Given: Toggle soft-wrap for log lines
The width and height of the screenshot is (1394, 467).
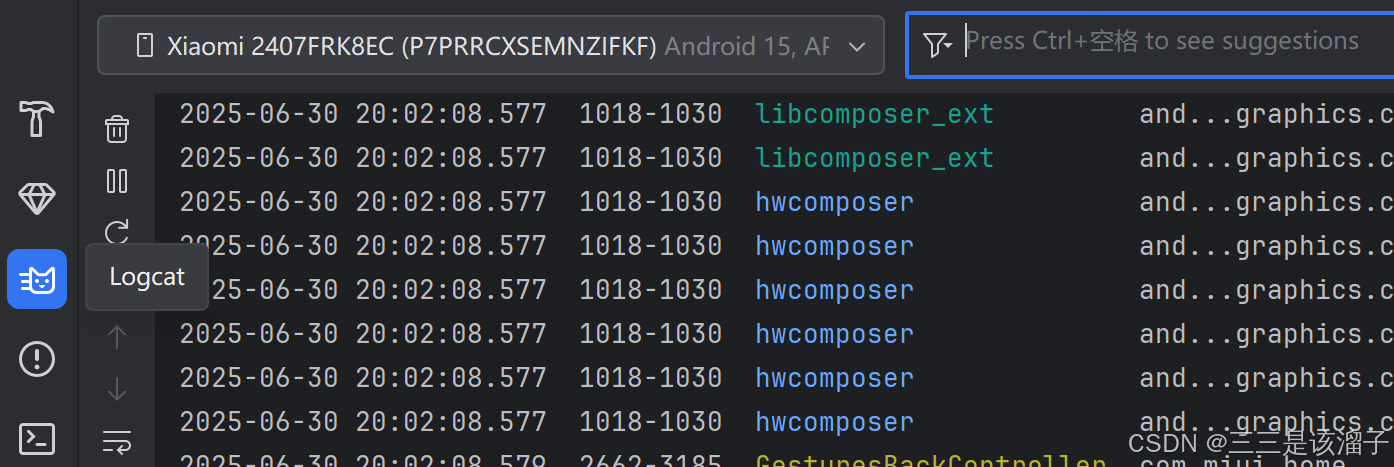Looking at the screenshot, I should click(x=117, y=442).
